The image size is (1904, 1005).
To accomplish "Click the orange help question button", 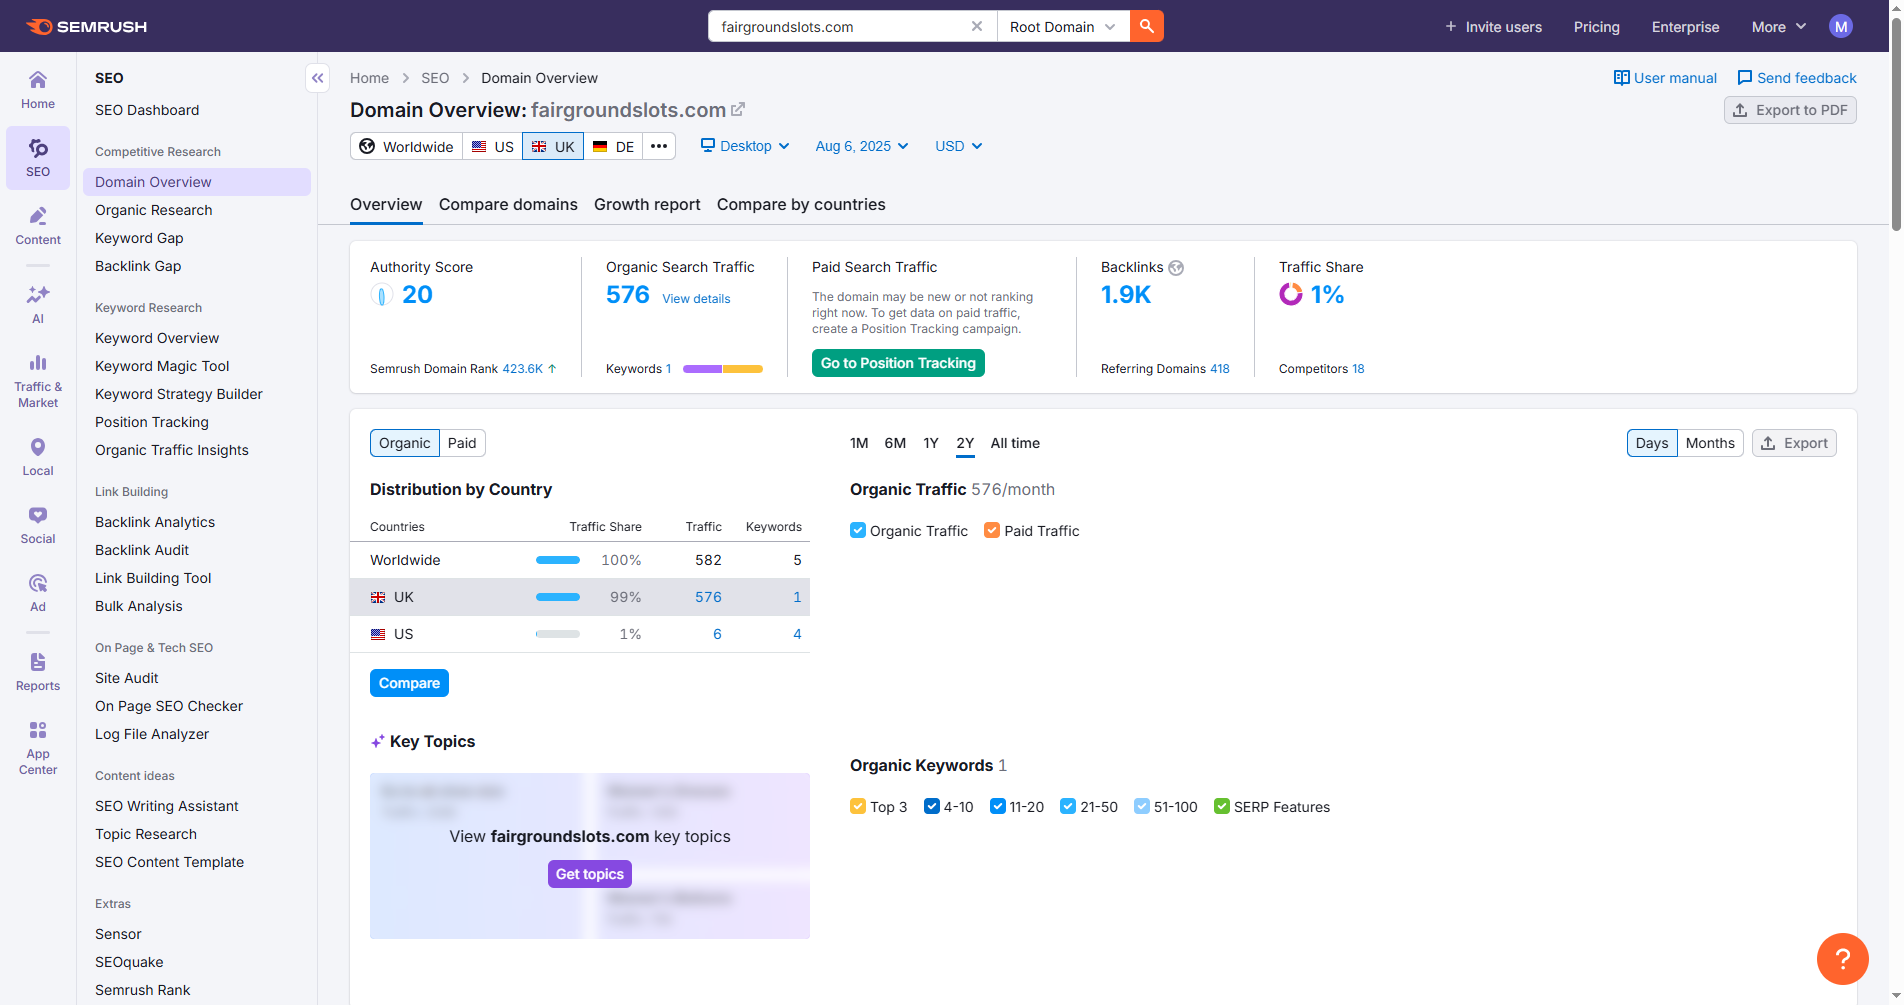I will pos(1842,958).
